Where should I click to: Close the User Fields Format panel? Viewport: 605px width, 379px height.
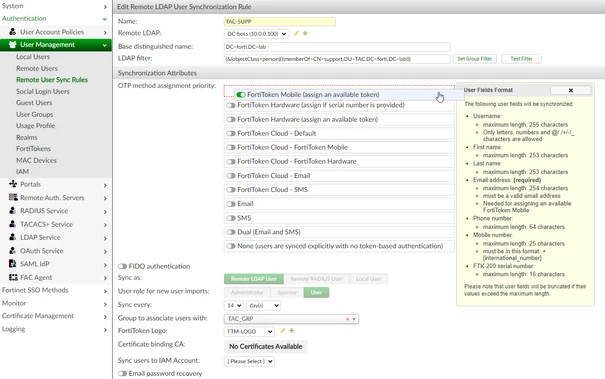[571, 90]
